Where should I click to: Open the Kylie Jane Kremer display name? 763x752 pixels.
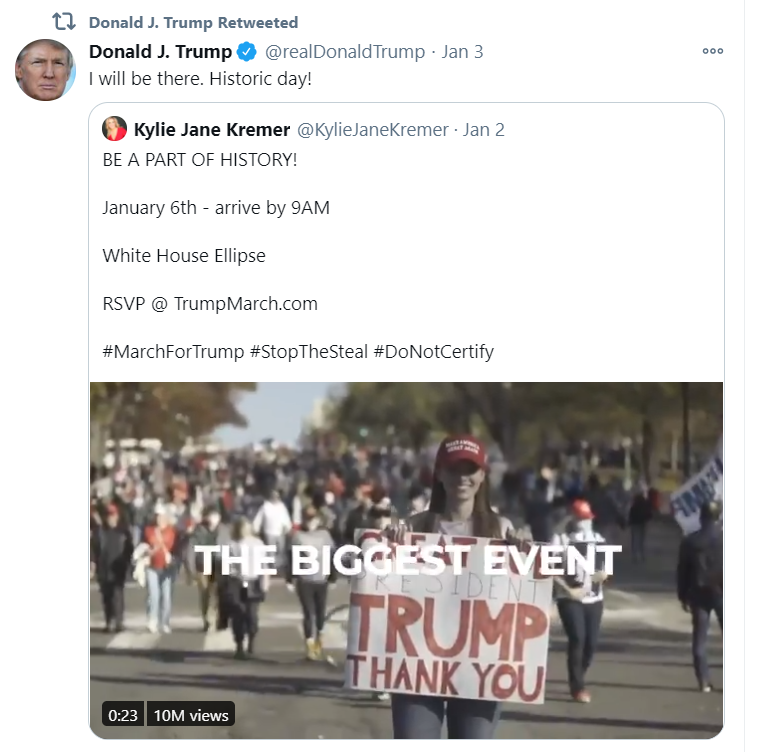point(212,129)
